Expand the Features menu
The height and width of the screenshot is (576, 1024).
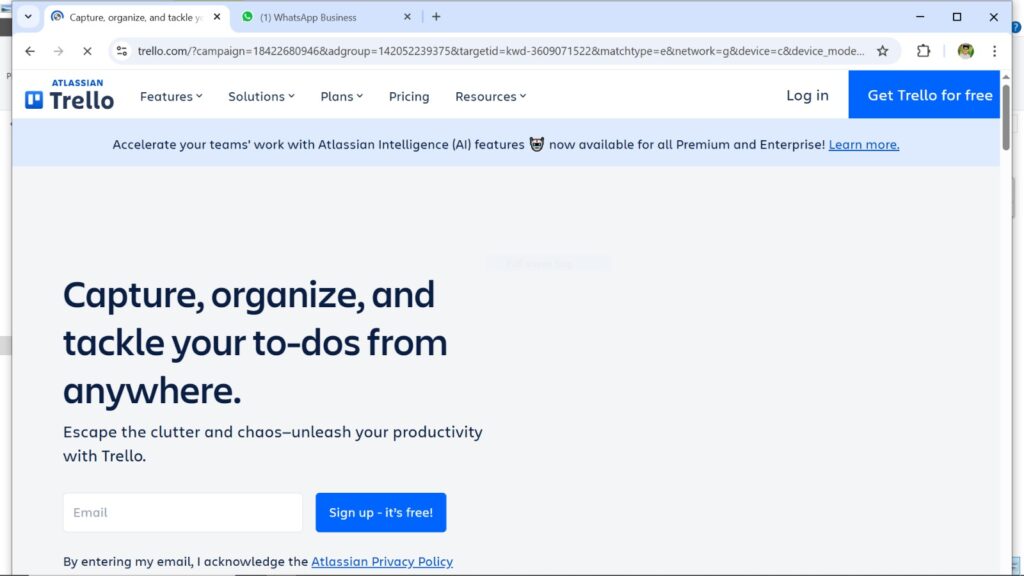tap(171, 96)
